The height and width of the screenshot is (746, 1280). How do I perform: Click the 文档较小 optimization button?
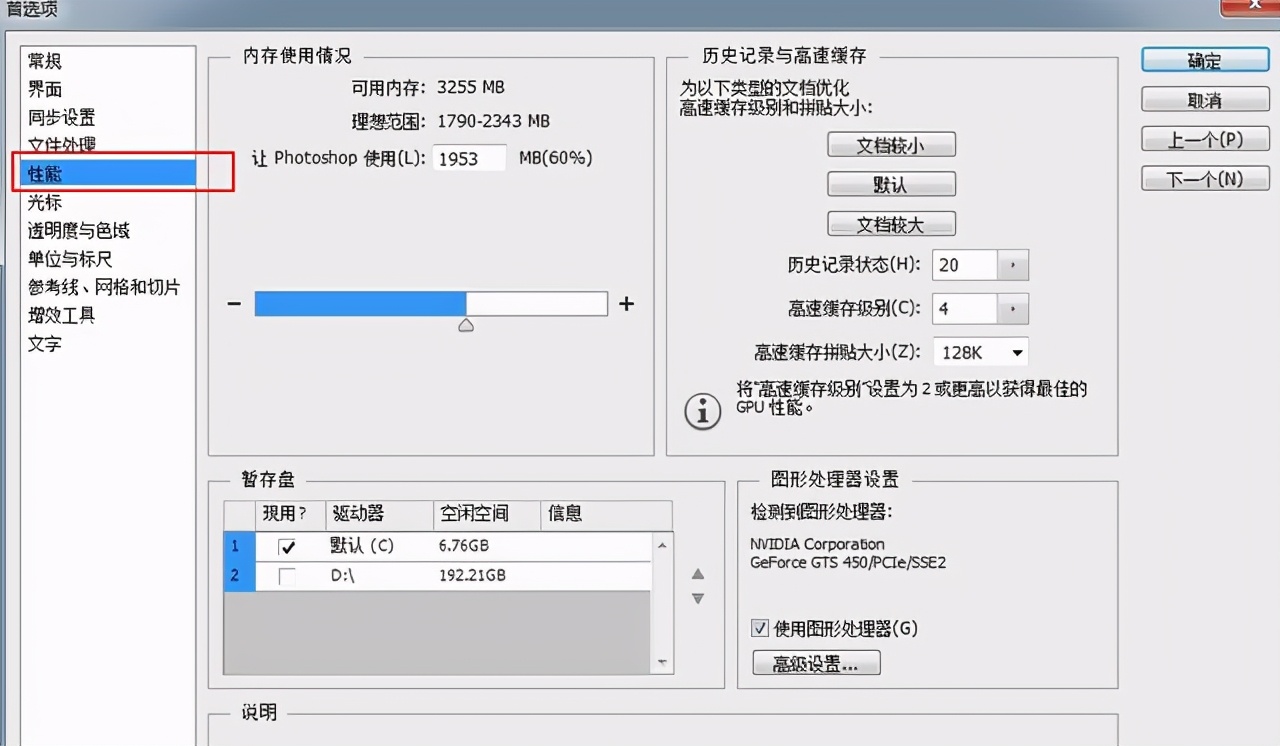(890, 144)
